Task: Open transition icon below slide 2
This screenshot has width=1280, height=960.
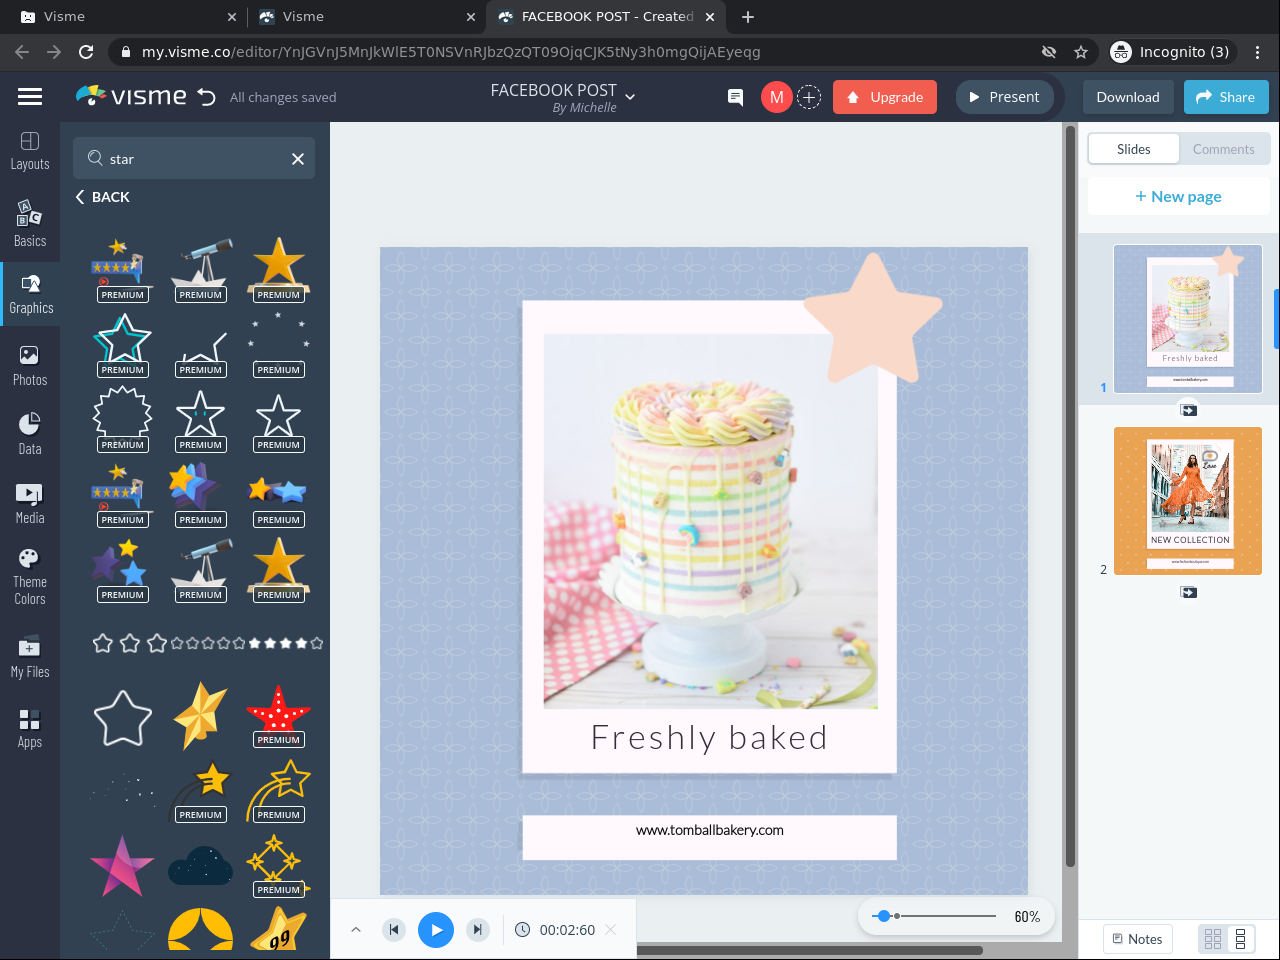Action: point(1188,592)
